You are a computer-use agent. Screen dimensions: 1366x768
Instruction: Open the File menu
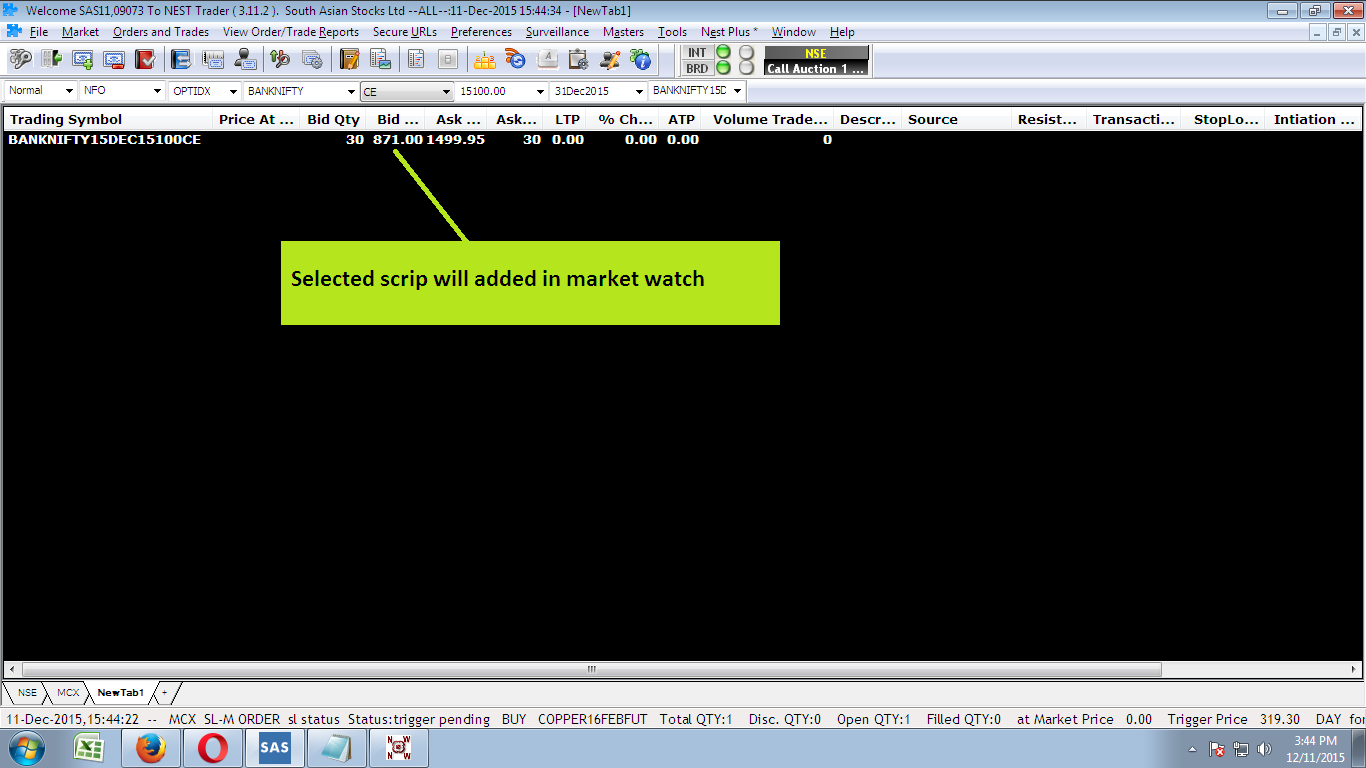click(x=39, y=32)
